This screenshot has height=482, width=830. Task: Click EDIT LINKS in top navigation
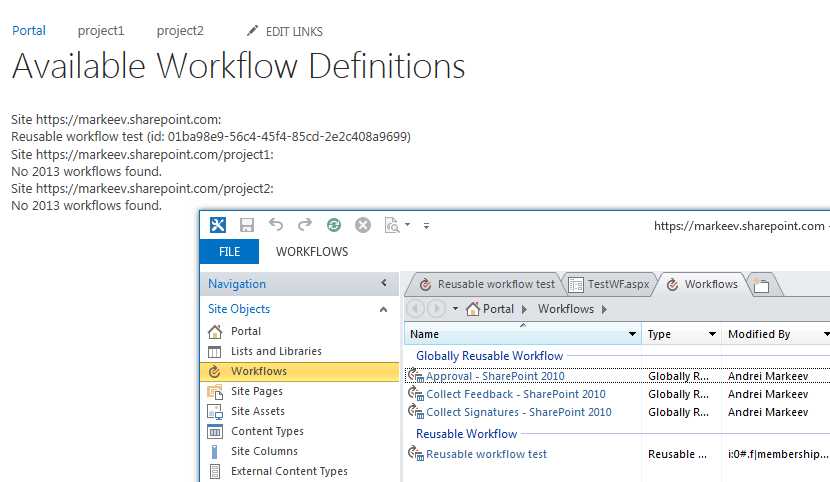294,32
